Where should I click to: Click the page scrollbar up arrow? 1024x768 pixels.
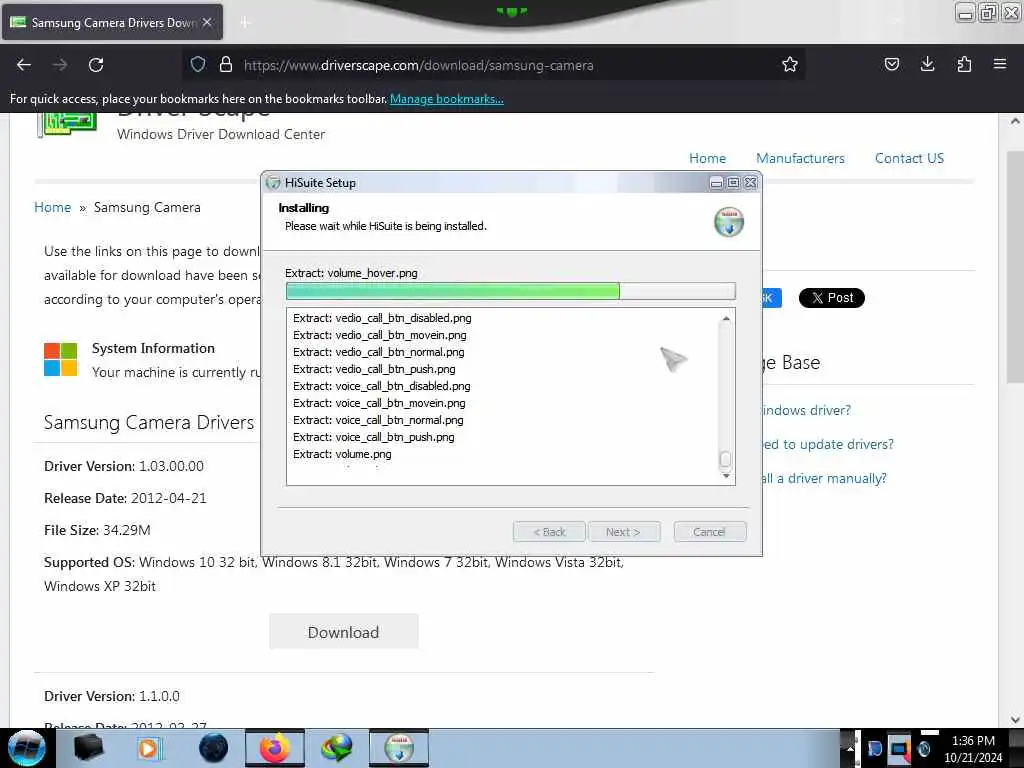1015,121
